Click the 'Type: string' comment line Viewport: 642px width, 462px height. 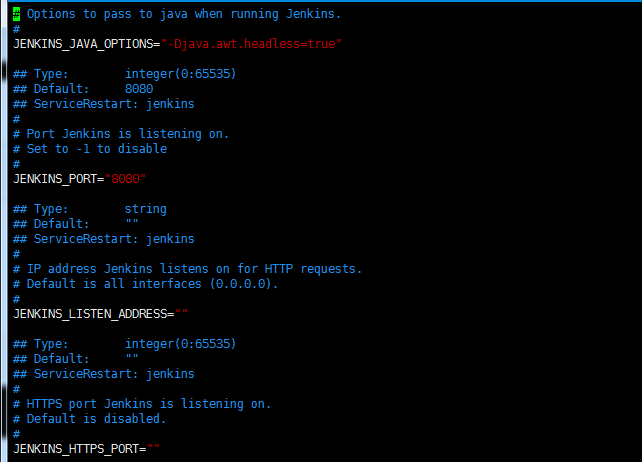[x=90, y=209]
